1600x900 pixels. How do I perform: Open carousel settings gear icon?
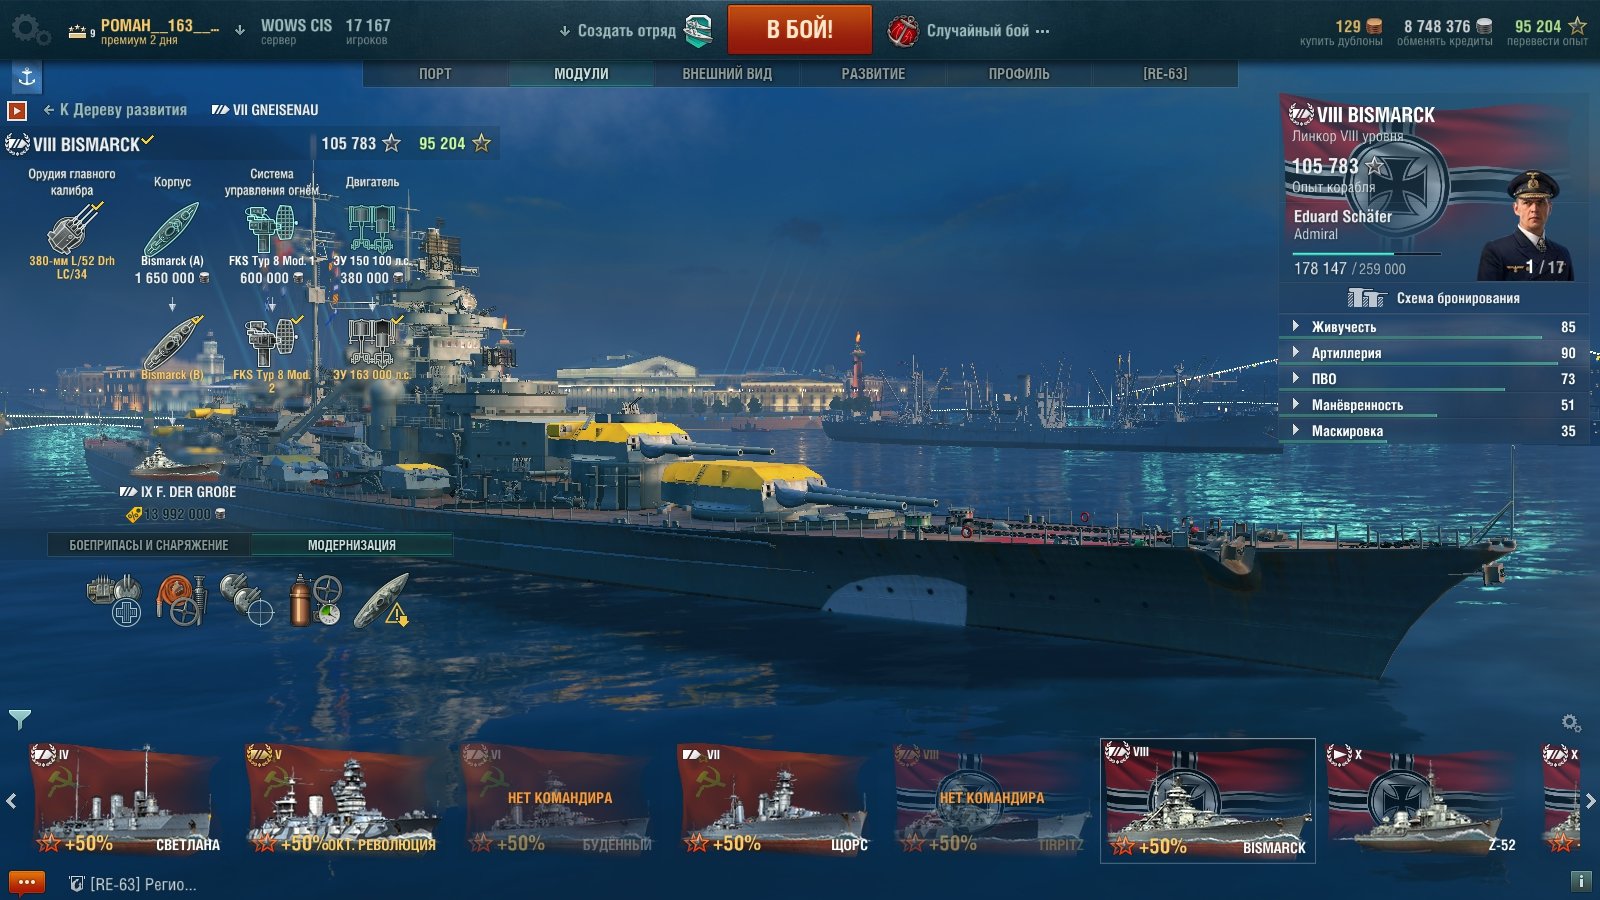pyautogui.click(x=1571, y=722)
